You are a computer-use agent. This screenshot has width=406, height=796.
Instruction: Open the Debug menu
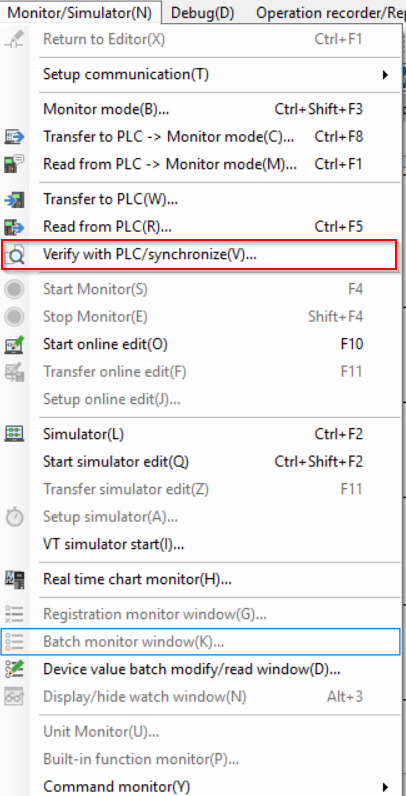[x=202, y=13]
